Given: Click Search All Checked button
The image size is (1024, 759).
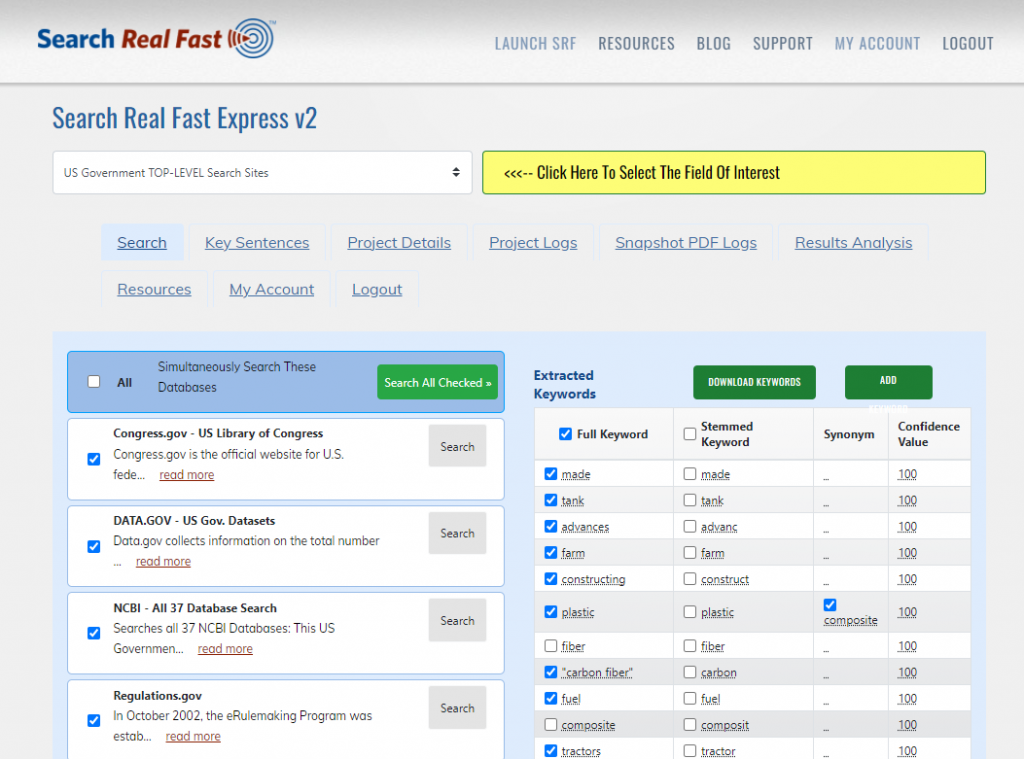Looking at the screenshot, I should click(438, 382).
